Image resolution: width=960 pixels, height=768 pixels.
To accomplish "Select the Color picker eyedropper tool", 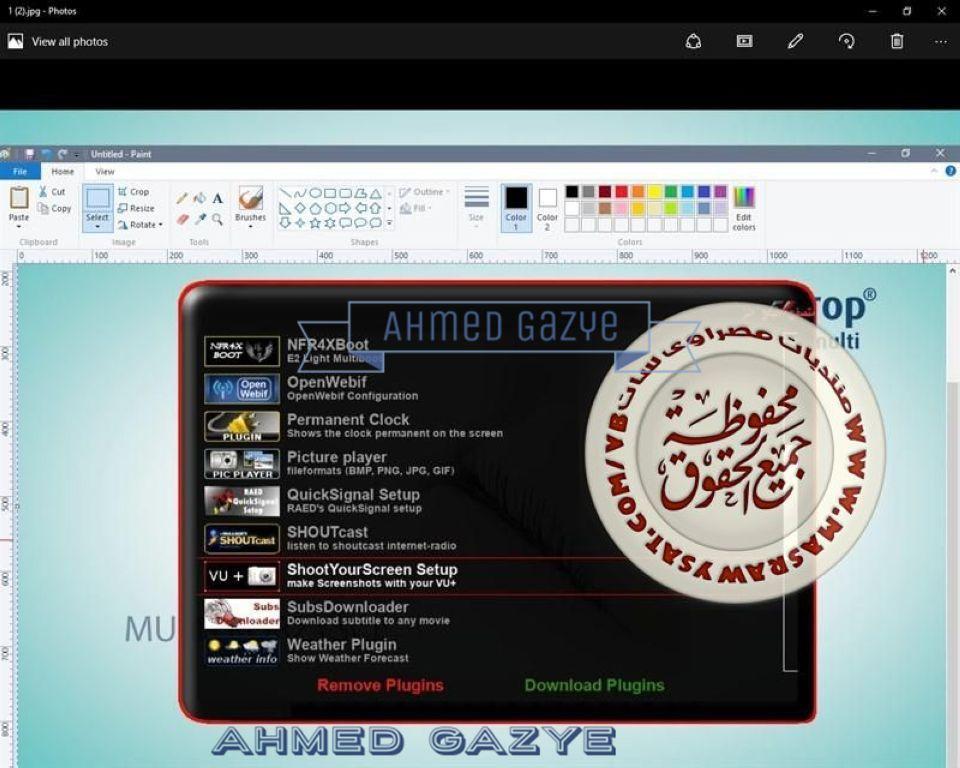I will [200, 219].
